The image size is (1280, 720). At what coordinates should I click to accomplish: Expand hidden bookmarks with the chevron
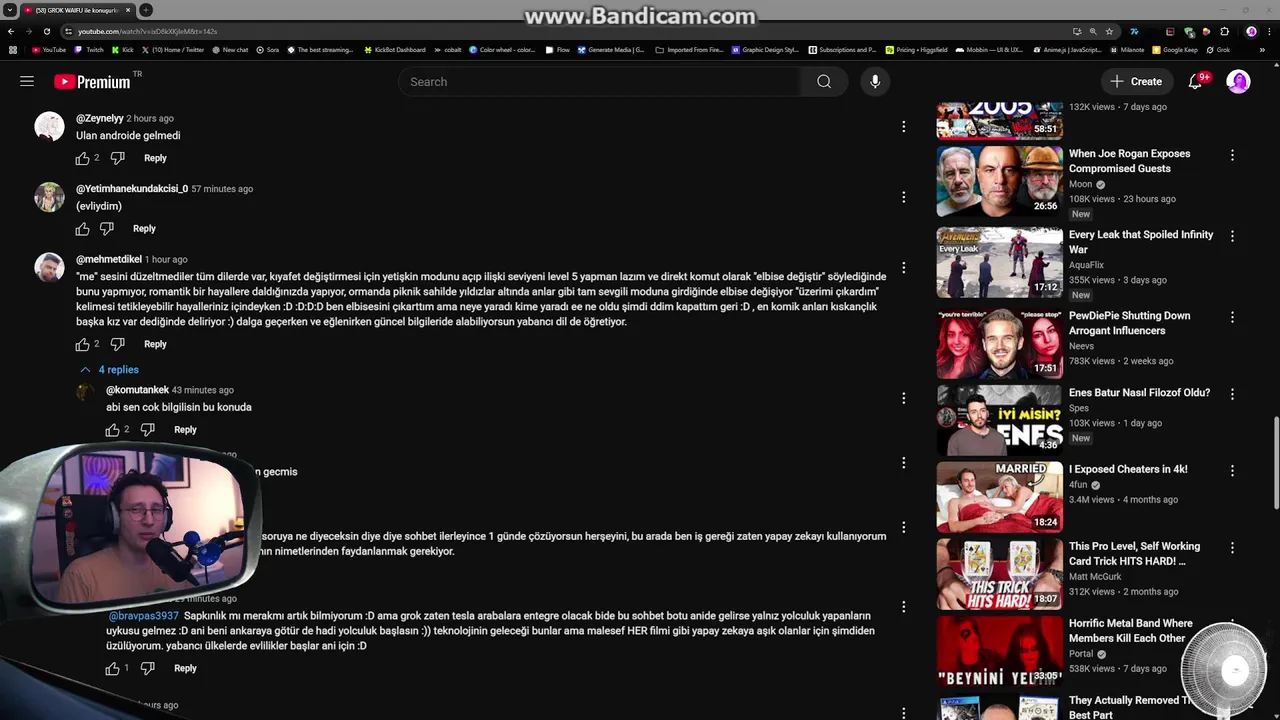[x=1262, y=50]
